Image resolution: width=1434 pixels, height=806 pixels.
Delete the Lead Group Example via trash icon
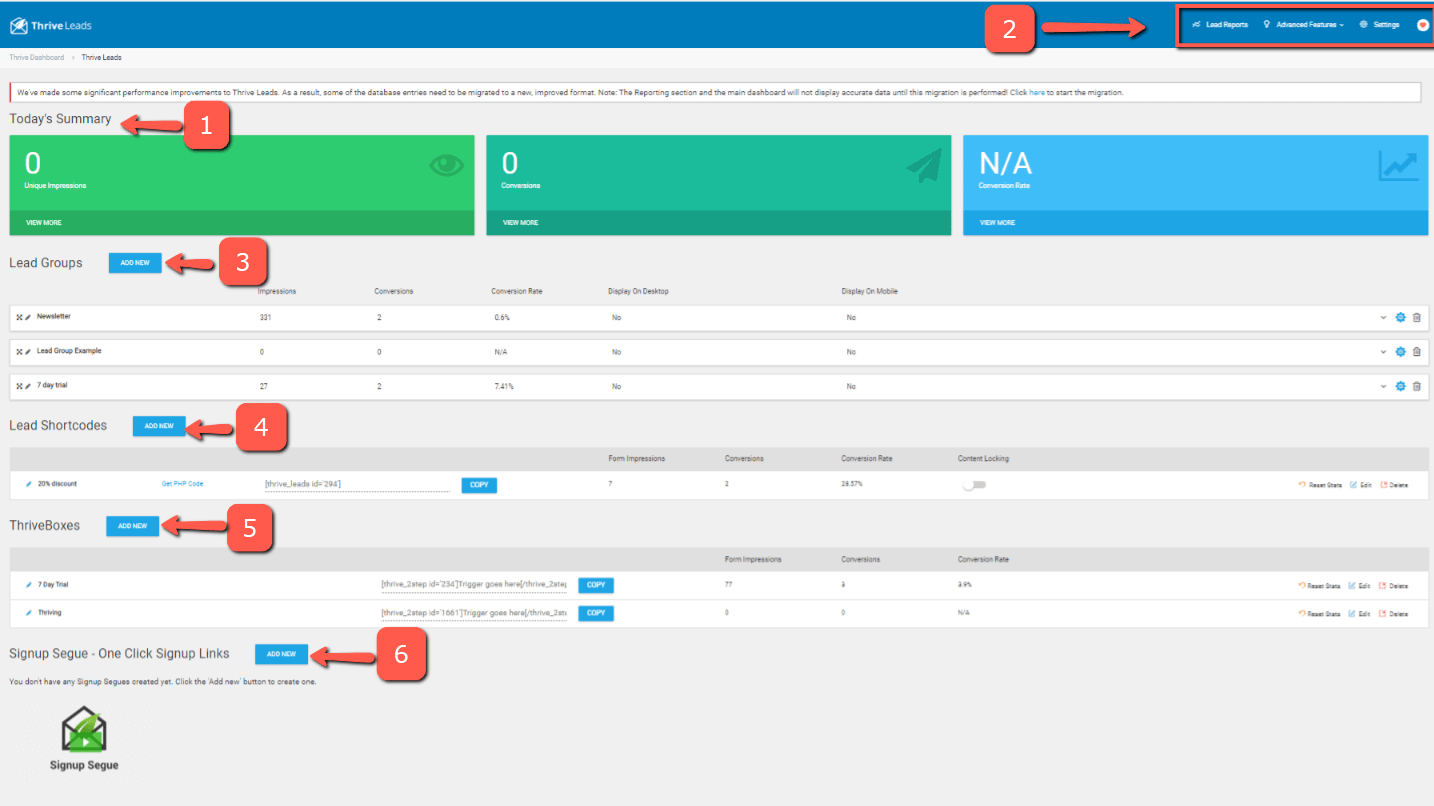click(1417, 351)
